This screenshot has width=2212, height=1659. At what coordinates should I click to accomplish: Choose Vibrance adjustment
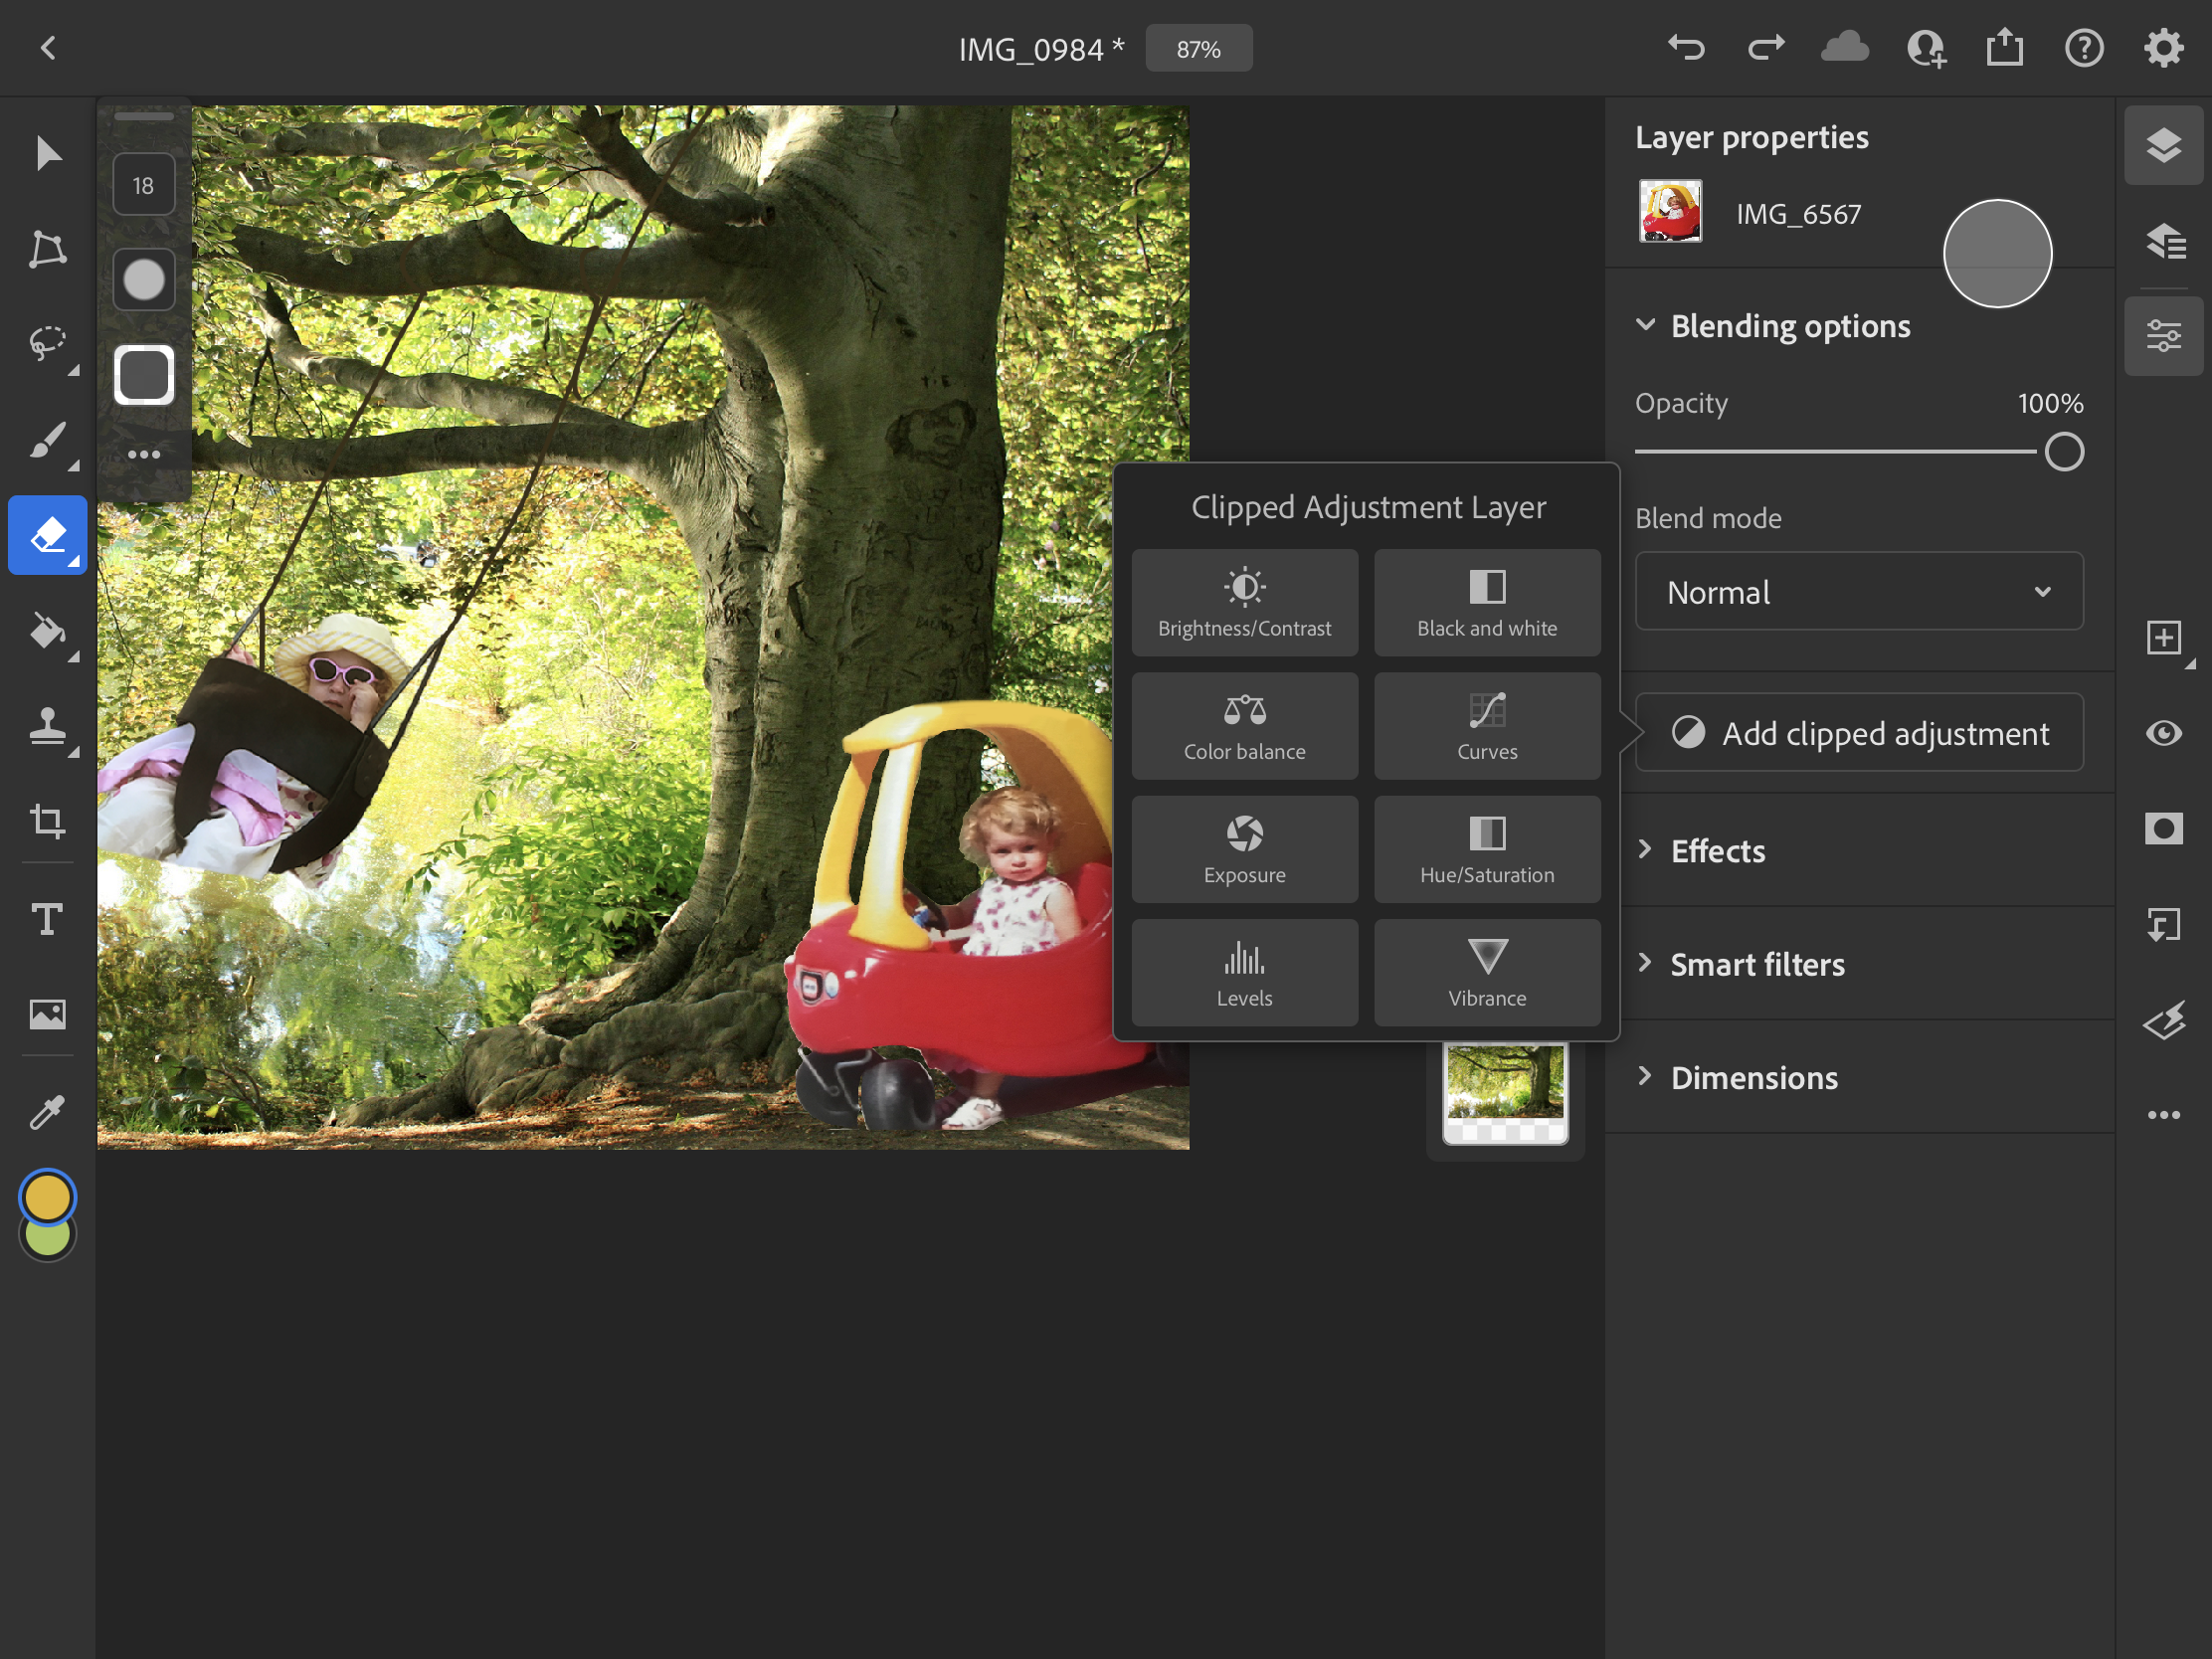point(1486,972)
